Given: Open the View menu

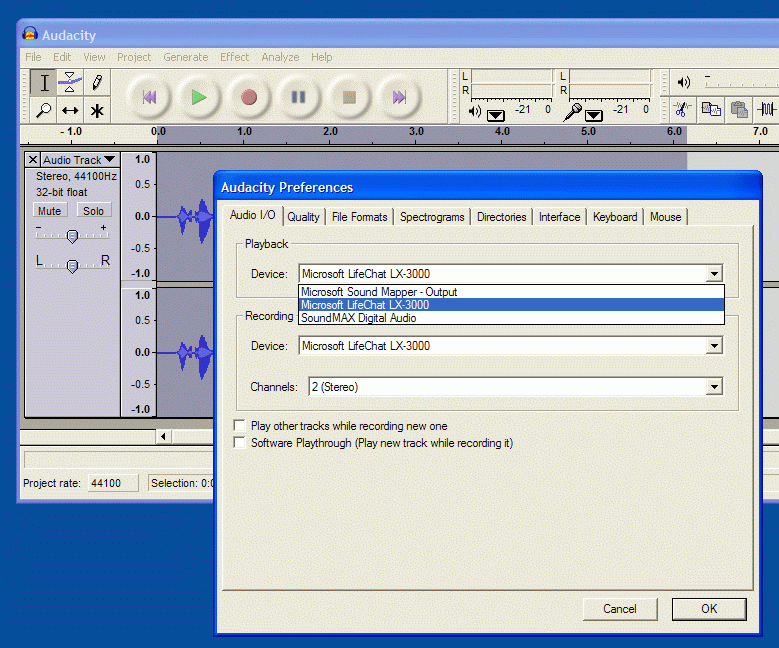Looking at the screenshot, I should (x=94, y=57).
